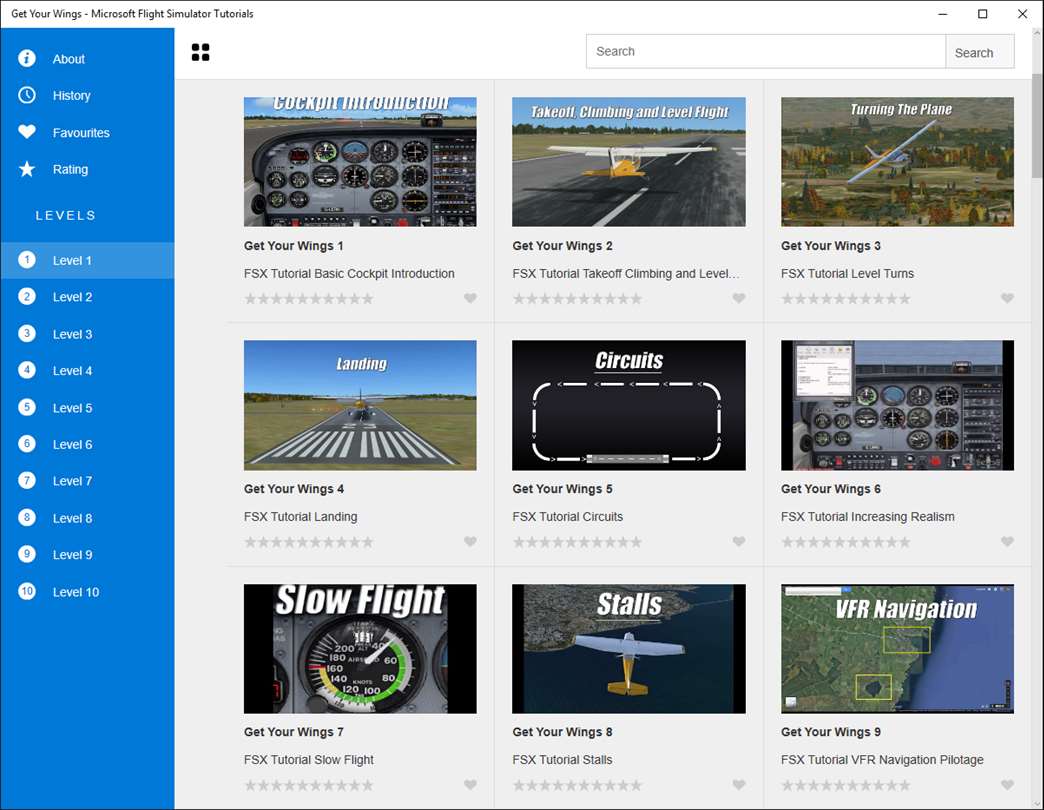Open Get Your Wings 6 cockpit thumbnail
The image size is (1044, 810).
click(898, 405)
